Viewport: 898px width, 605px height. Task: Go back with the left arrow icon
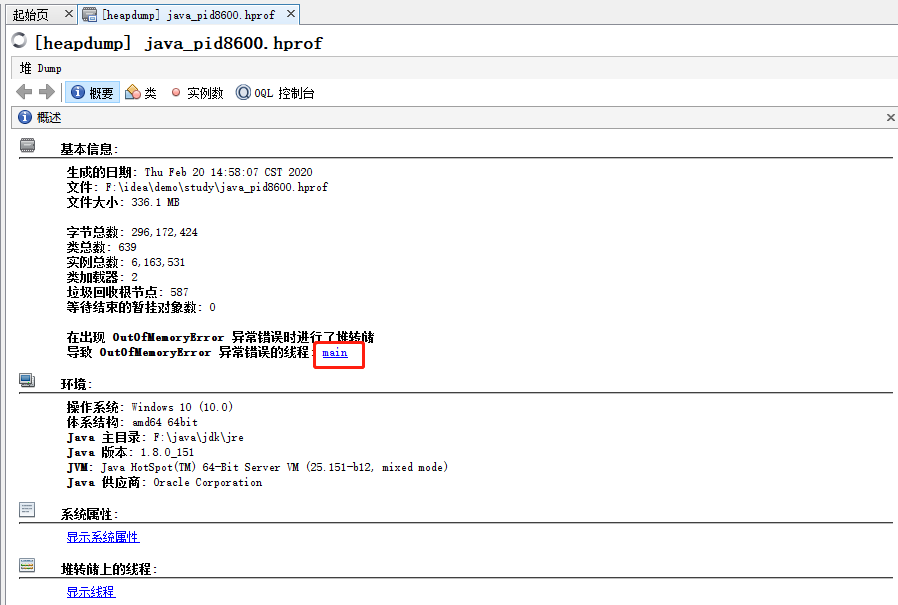[24, 92]
